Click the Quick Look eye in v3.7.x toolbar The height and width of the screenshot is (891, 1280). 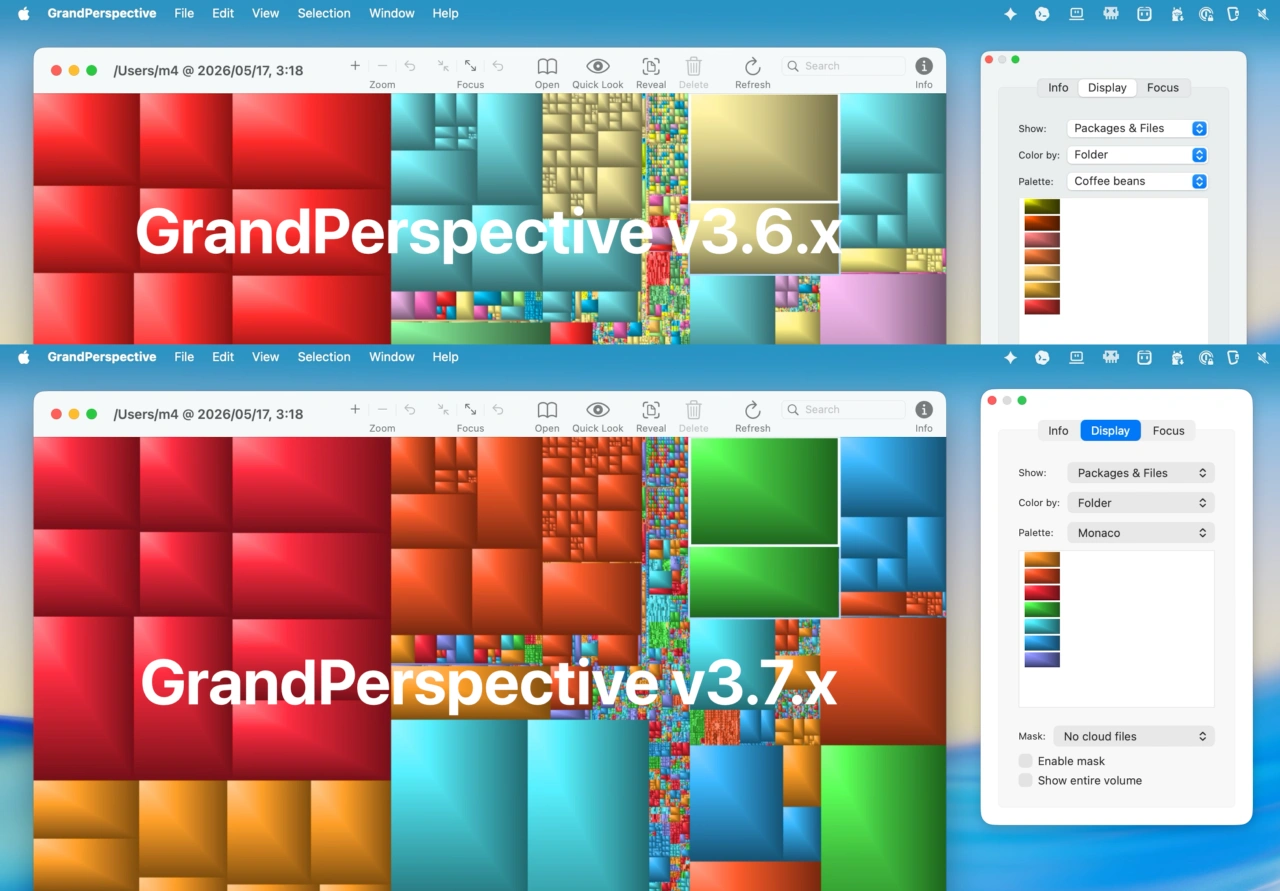point(598,409)
